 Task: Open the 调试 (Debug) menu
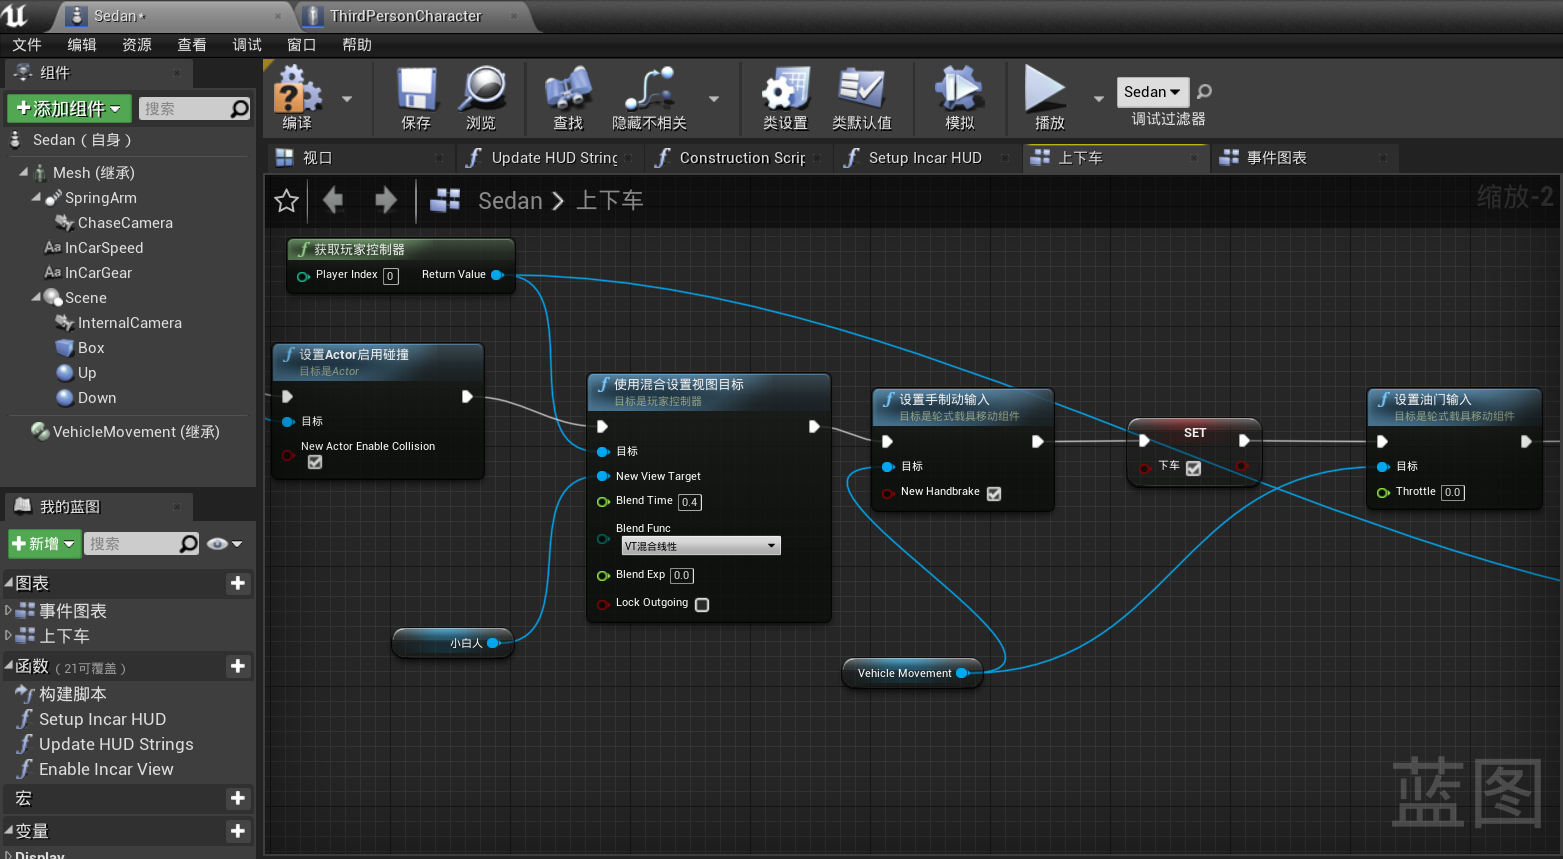(x=246, y=45)
